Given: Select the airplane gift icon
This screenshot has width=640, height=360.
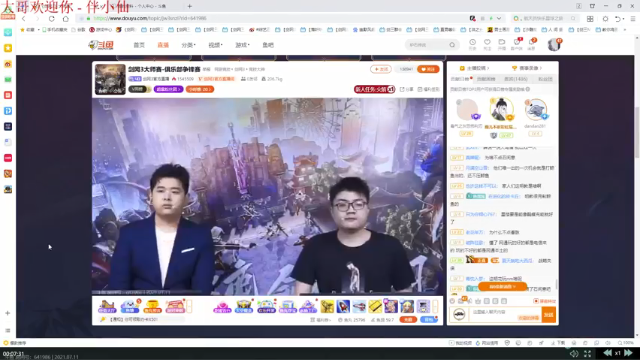Looking at the screenshot, I should [x=359, y=306].
